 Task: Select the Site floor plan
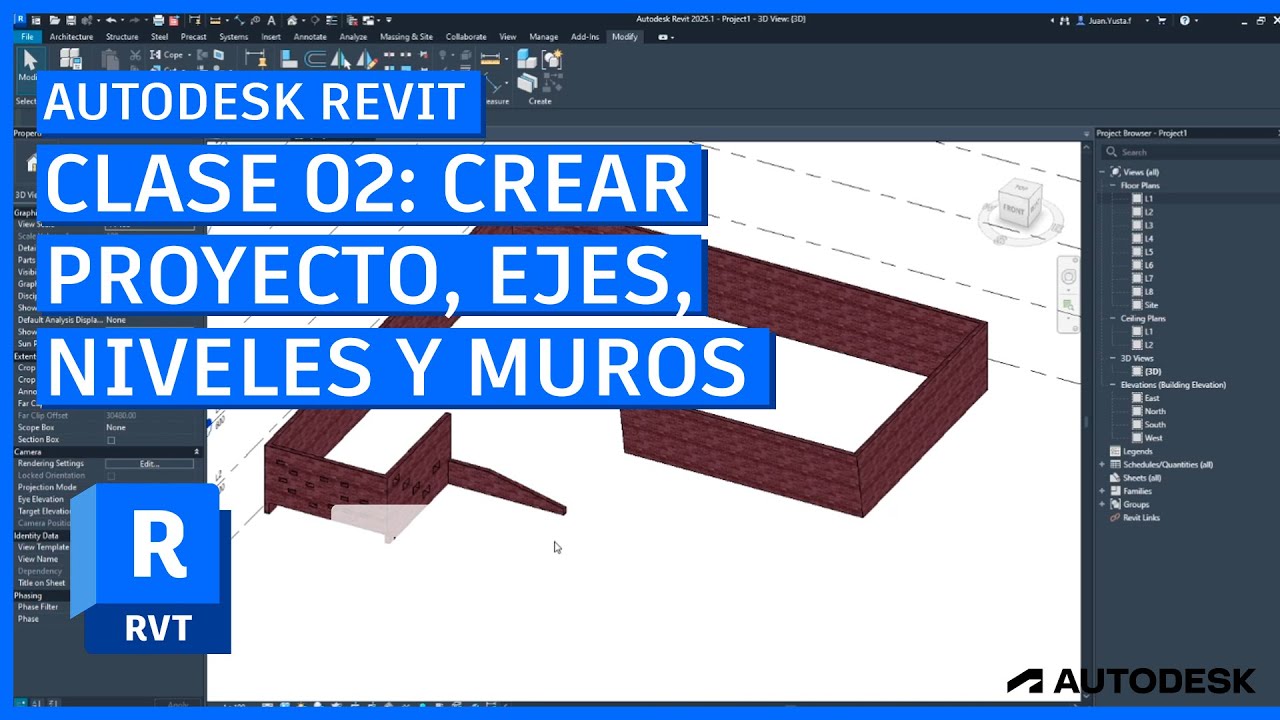pyautogui.click(x=1151, y=305)
